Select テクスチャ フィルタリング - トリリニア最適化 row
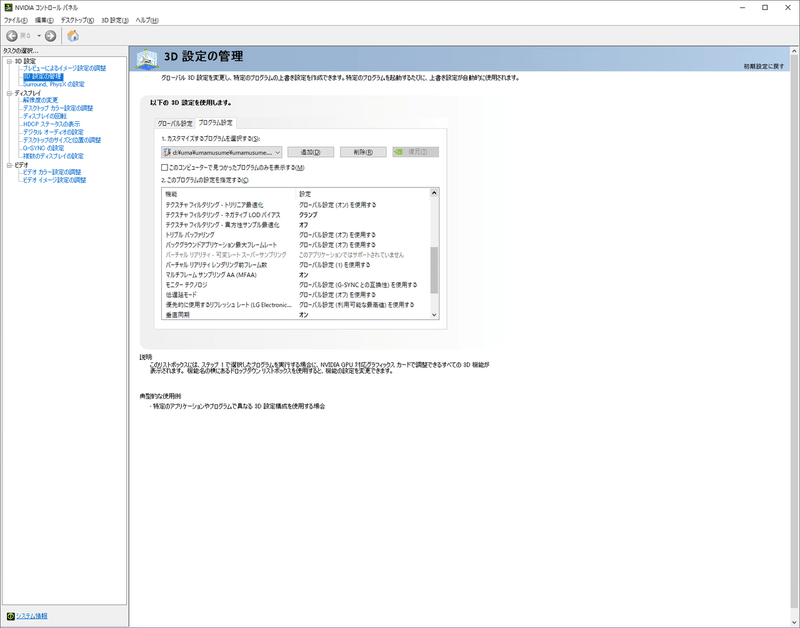Image resolution: width=800 pixels, height=628 pixels. [x=296, y=205]
